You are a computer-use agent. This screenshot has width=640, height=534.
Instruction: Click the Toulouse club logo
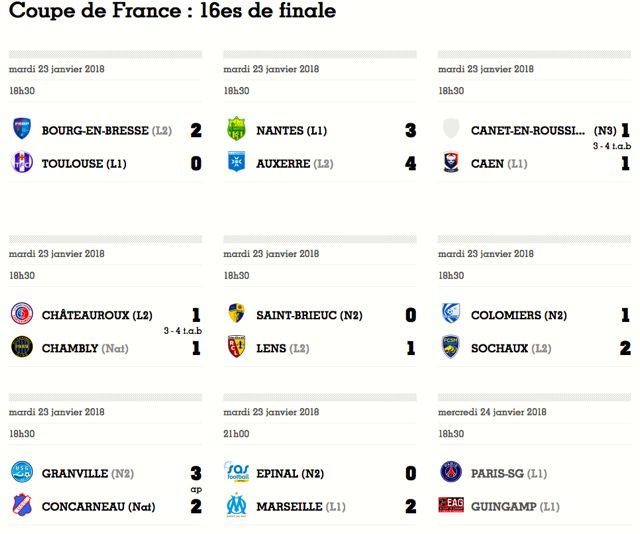coord(22,162)
